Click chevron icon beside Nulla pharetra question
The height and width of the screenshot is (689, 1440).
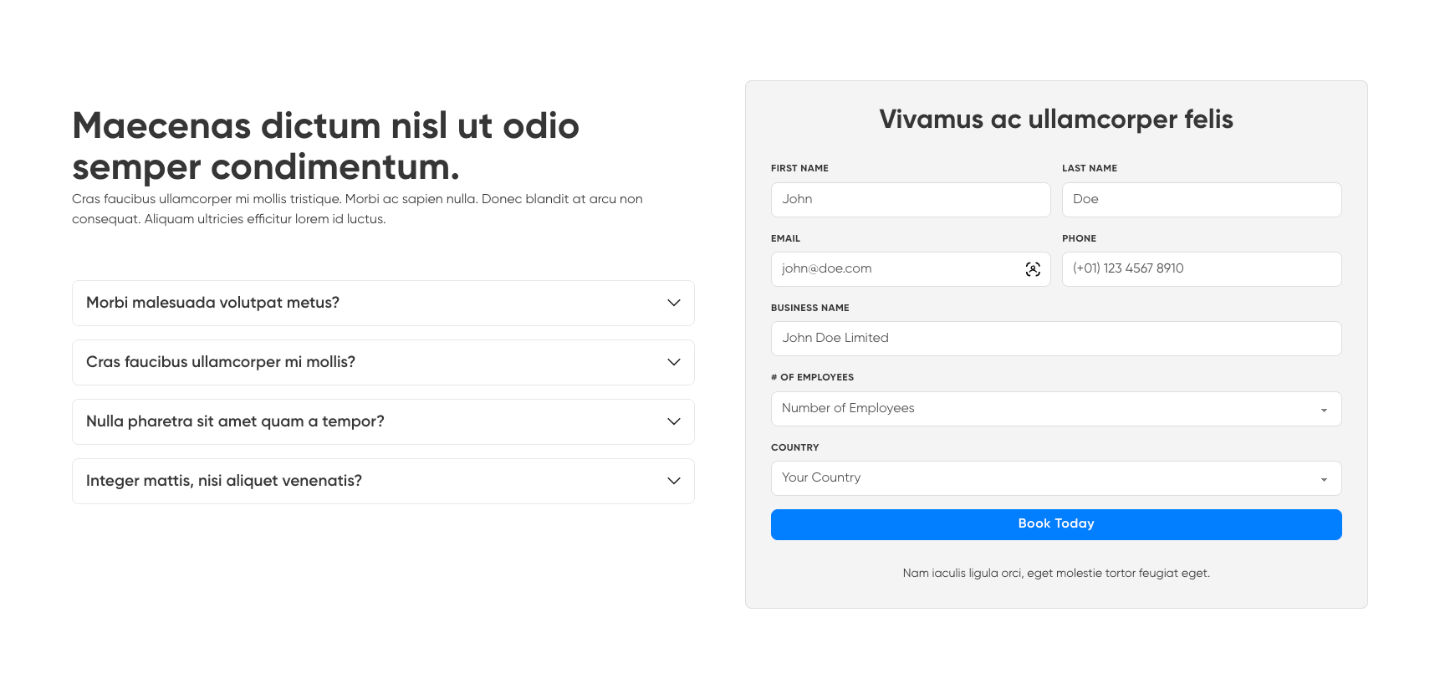point(674,422)
